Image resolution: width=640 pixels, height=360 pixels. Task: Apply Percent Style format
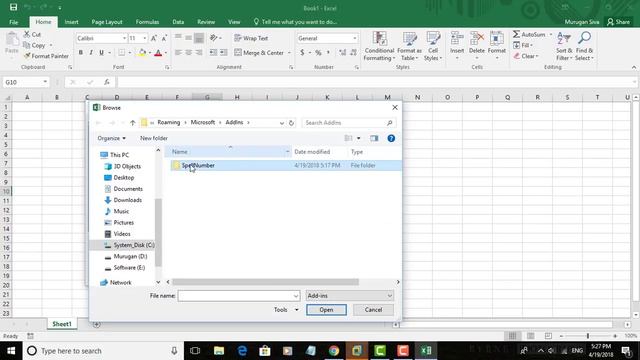click(x=318, y=53)
